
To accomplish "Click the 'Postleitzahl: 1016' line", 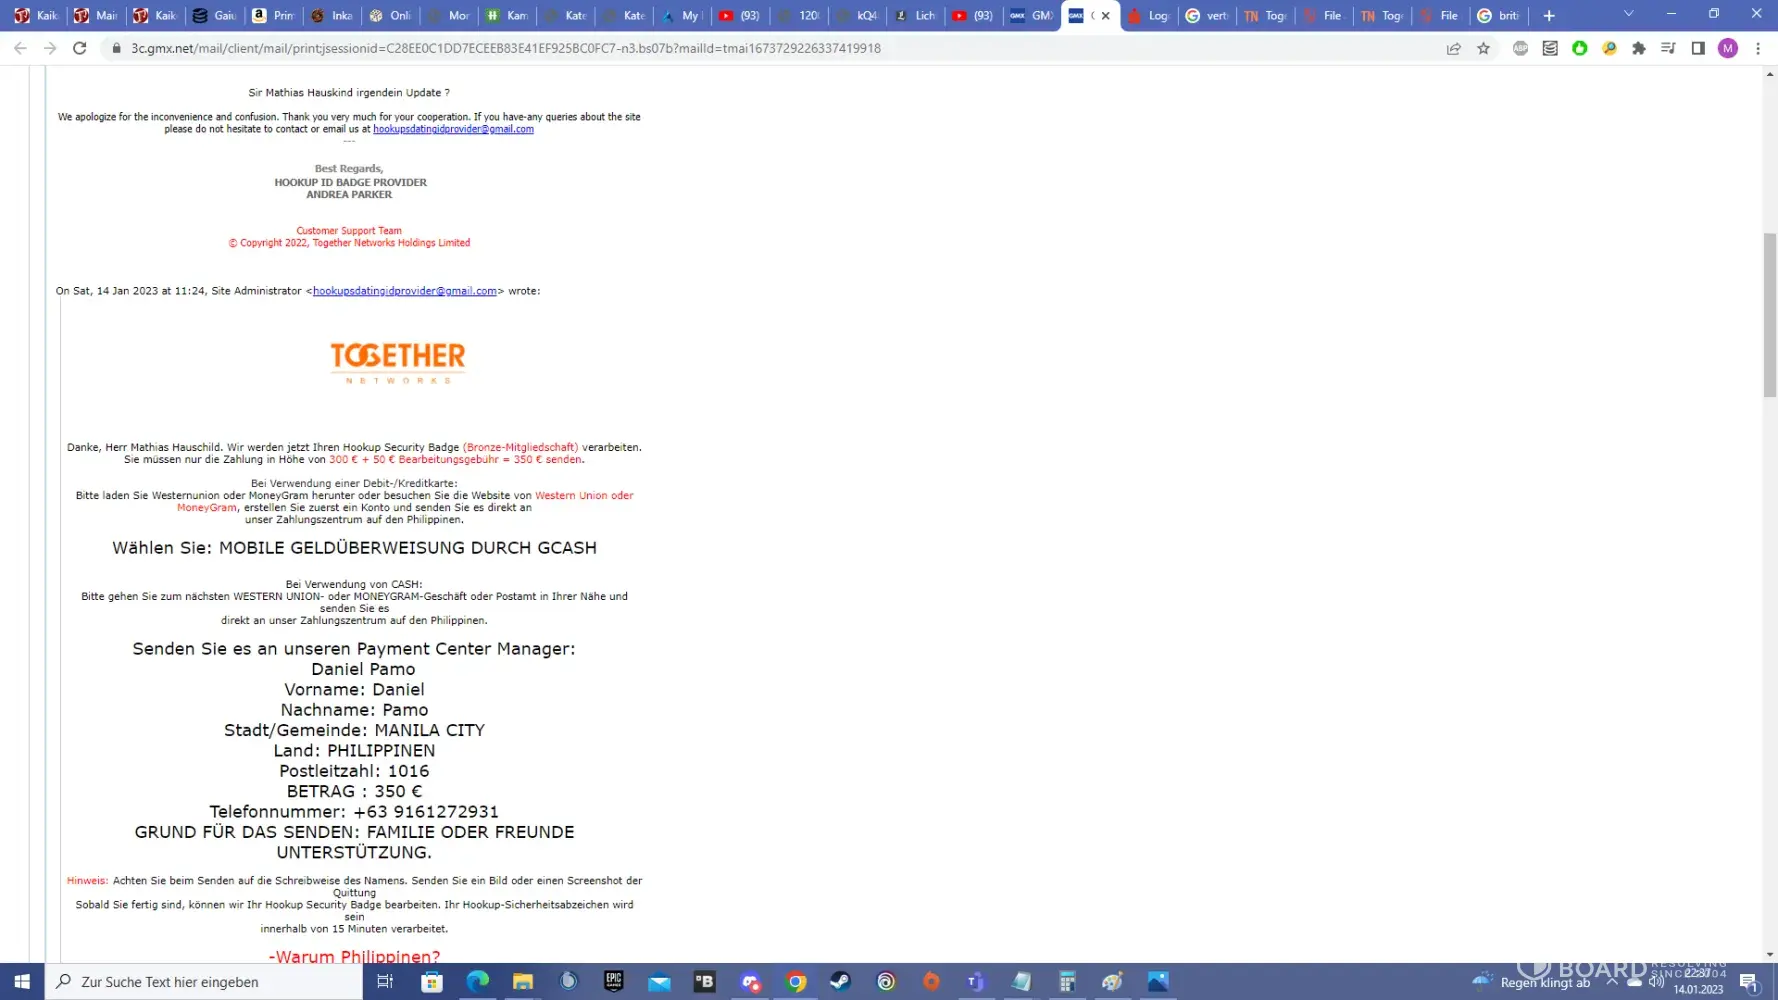I will (354, 771).
